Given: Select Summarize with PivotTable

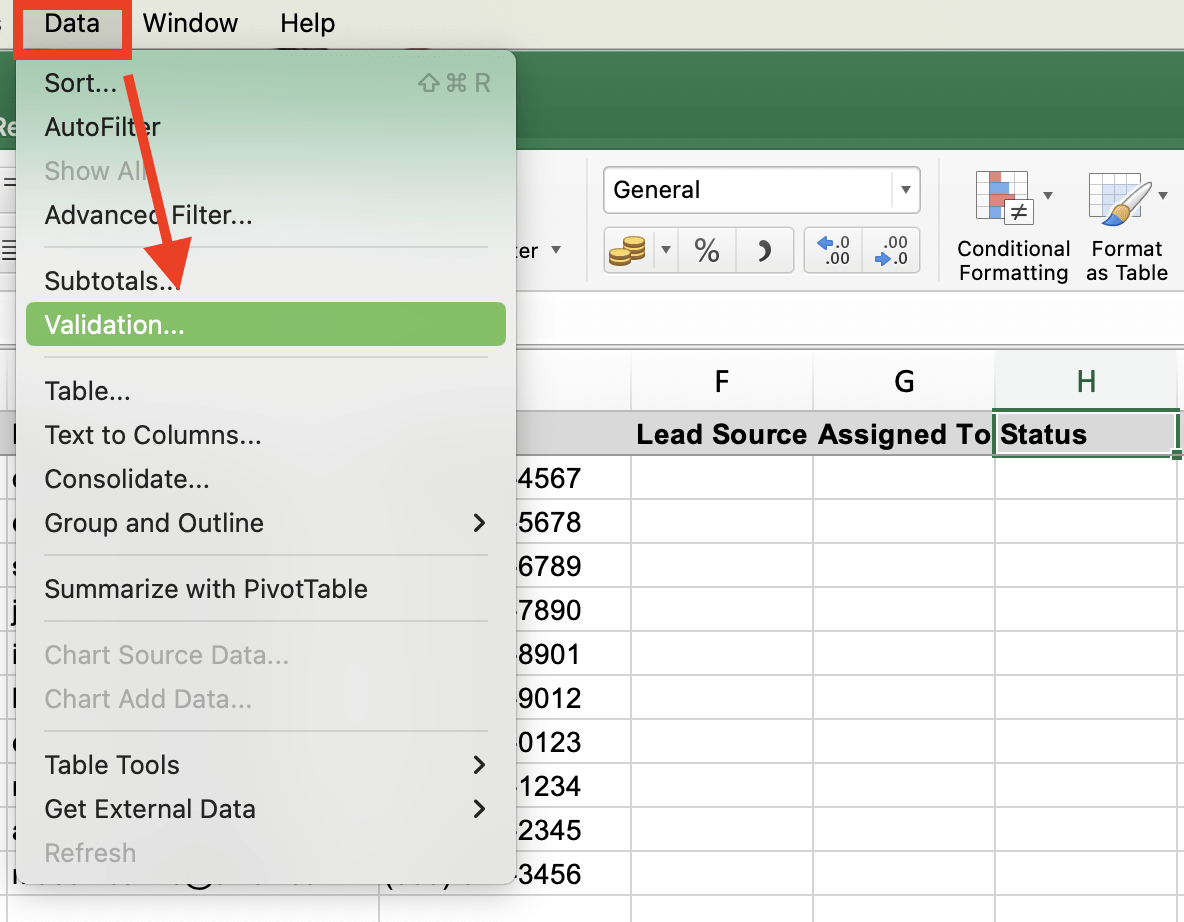Looking at the screenshot, I should click(266, 589).
